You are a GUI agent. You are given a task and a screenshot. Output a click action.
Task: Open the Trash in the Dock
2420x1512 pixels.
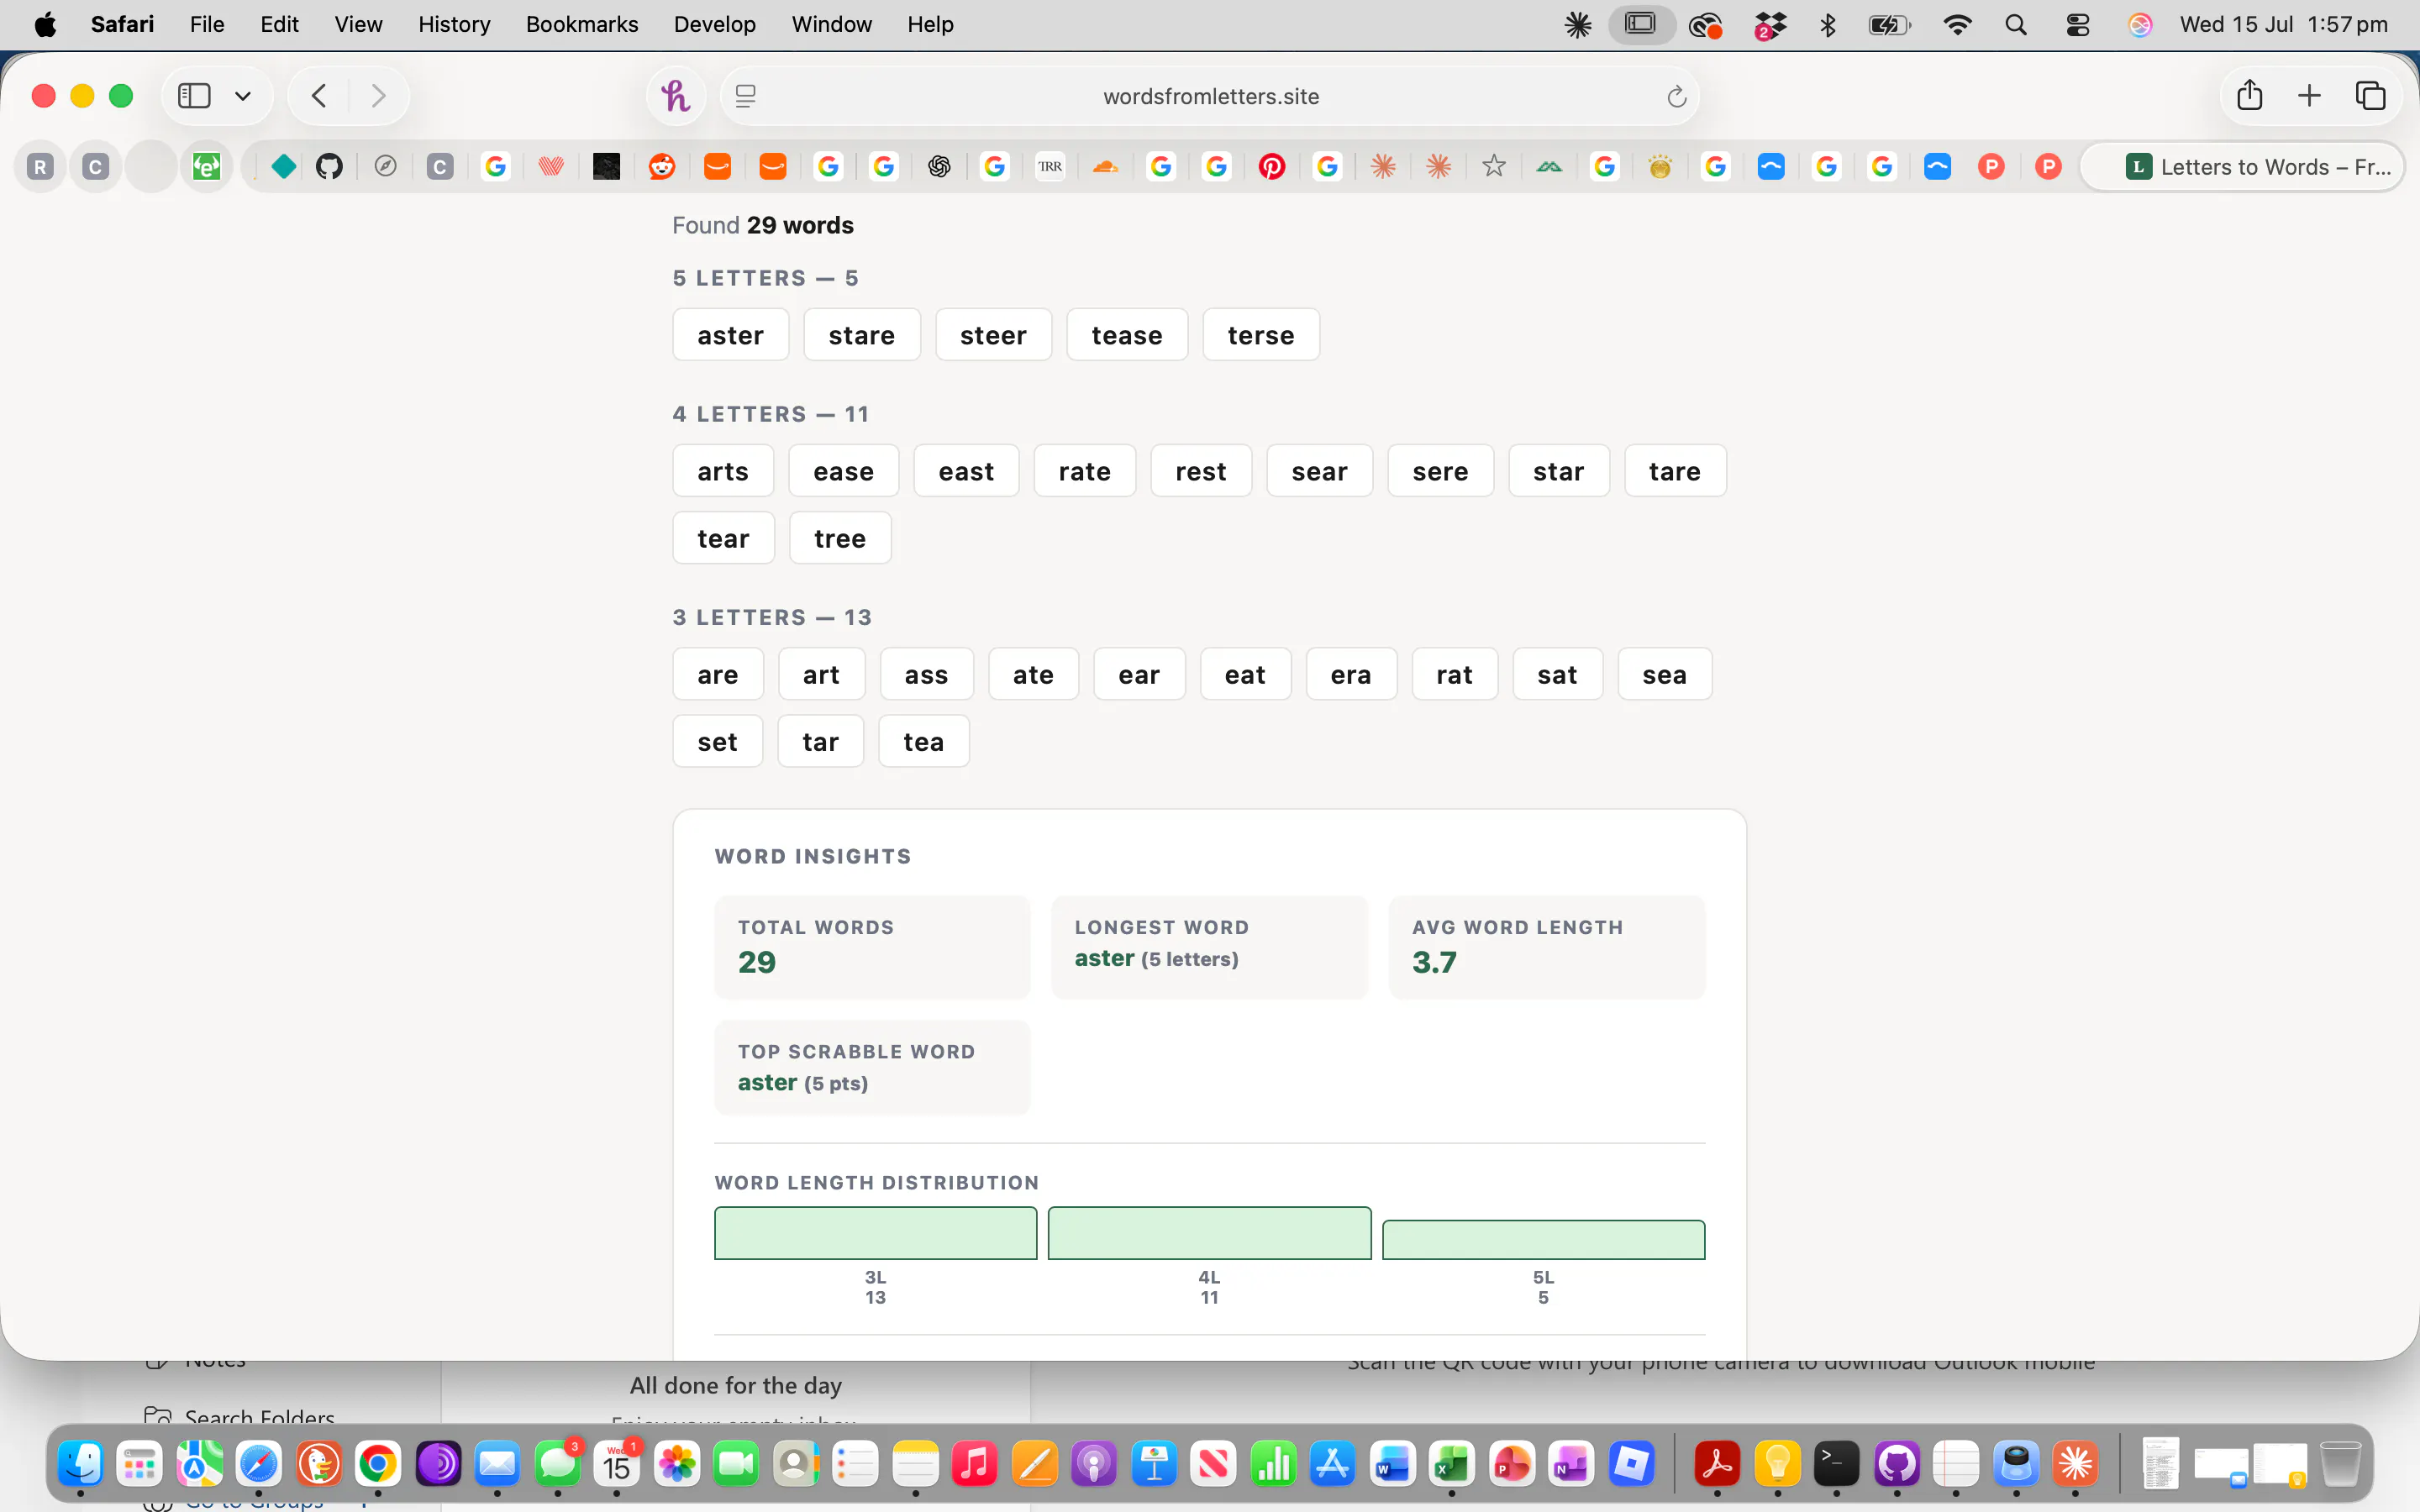[x=2340, y=1465]
